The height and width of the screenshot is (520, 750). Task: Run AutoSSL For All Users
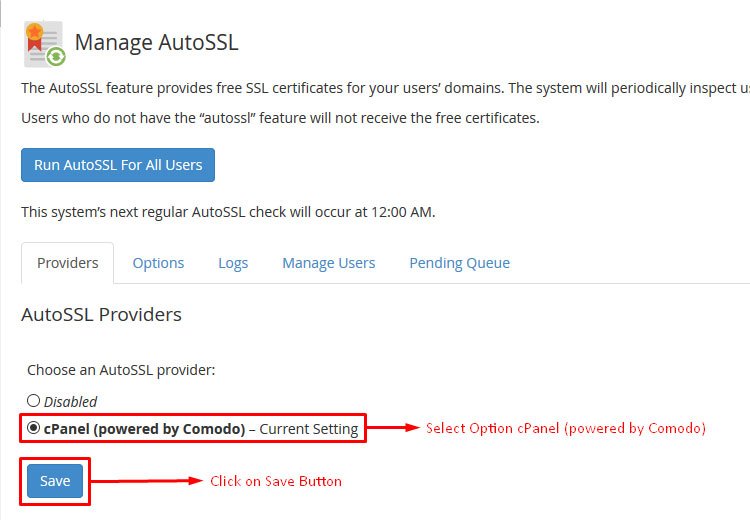coord(118,165)
